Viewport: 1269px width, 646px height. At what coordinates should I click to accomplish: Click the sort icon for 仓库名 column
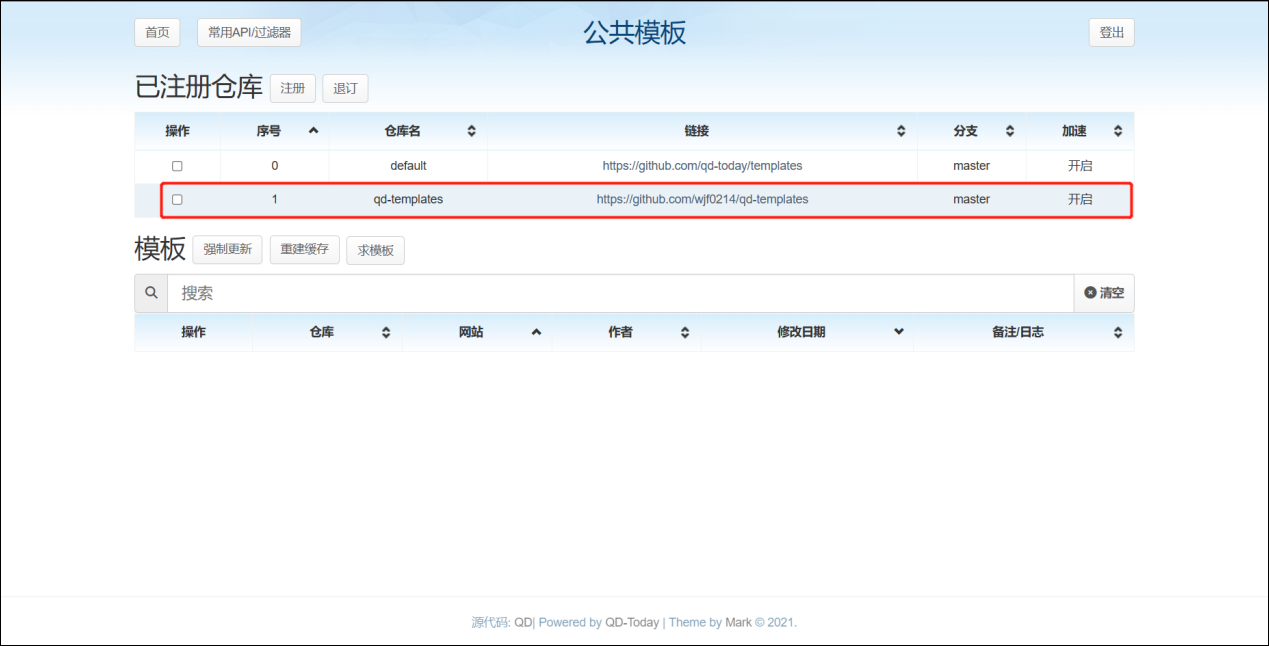472,131
